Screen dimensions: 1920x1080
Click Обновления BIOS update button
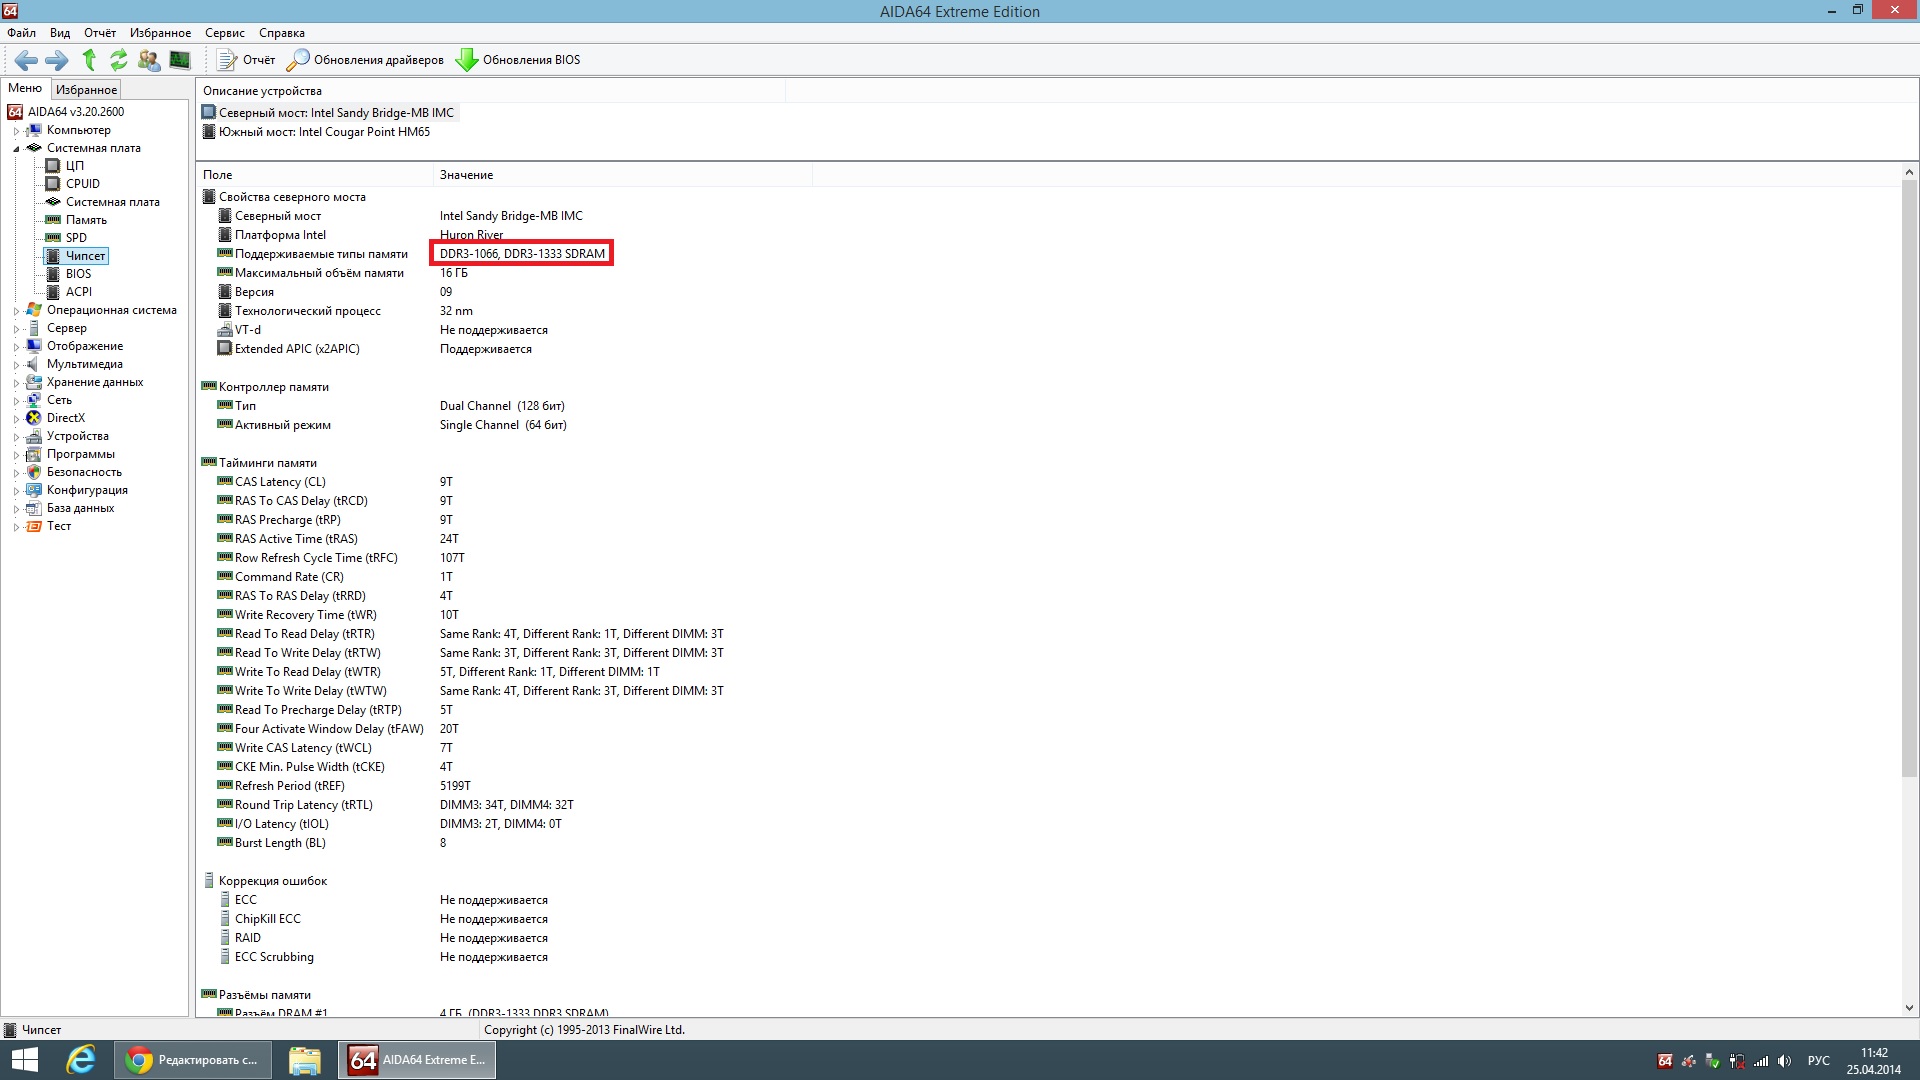[x=518, y=60]
